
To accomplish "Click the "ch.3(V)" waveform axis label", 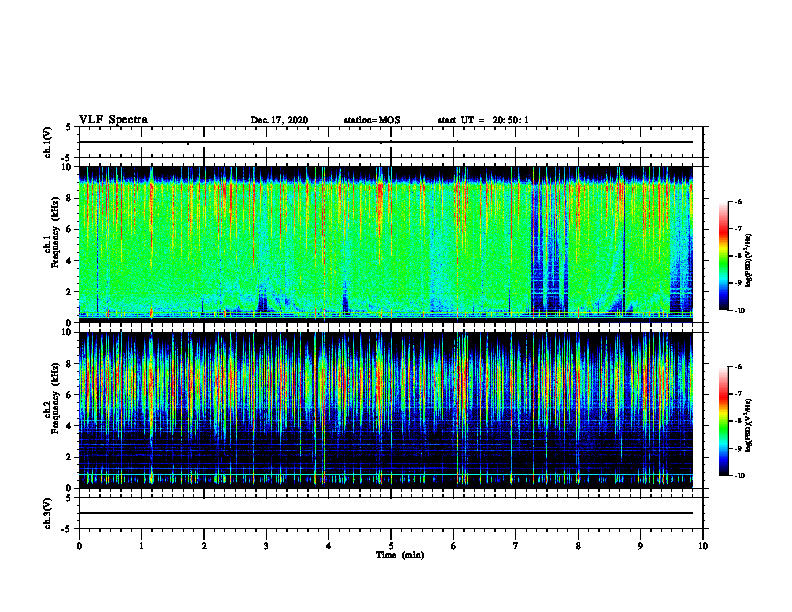I will pyautogui.click(x=46, y=513).
